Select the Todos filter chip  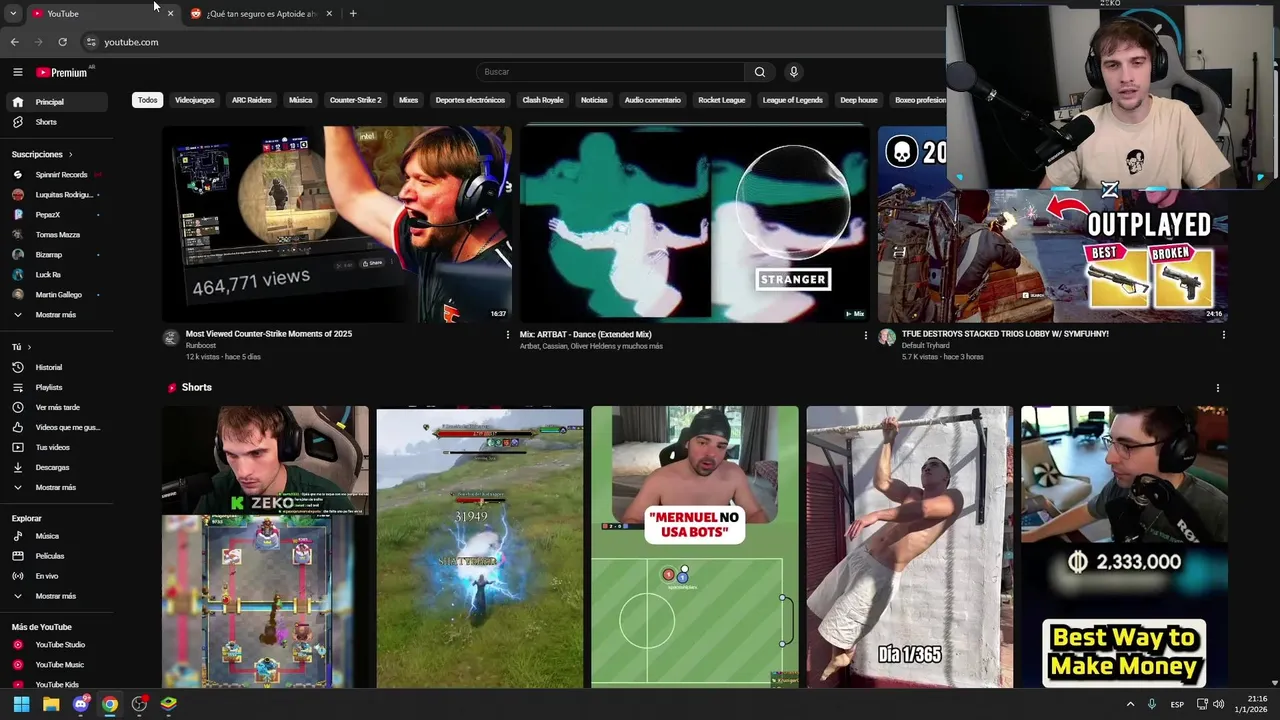[x=148, y=100]
